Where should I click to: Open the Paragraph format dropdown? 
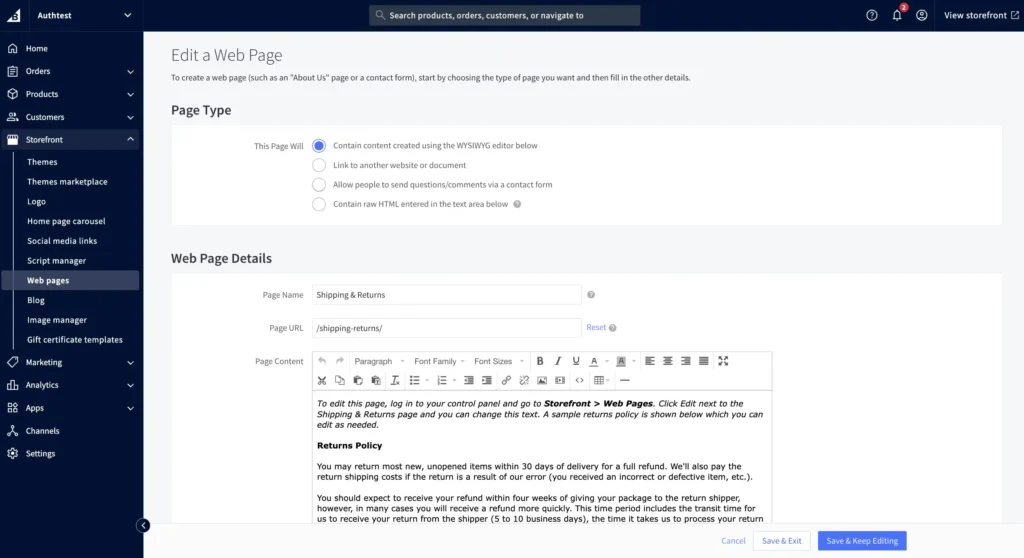(379, 361)
